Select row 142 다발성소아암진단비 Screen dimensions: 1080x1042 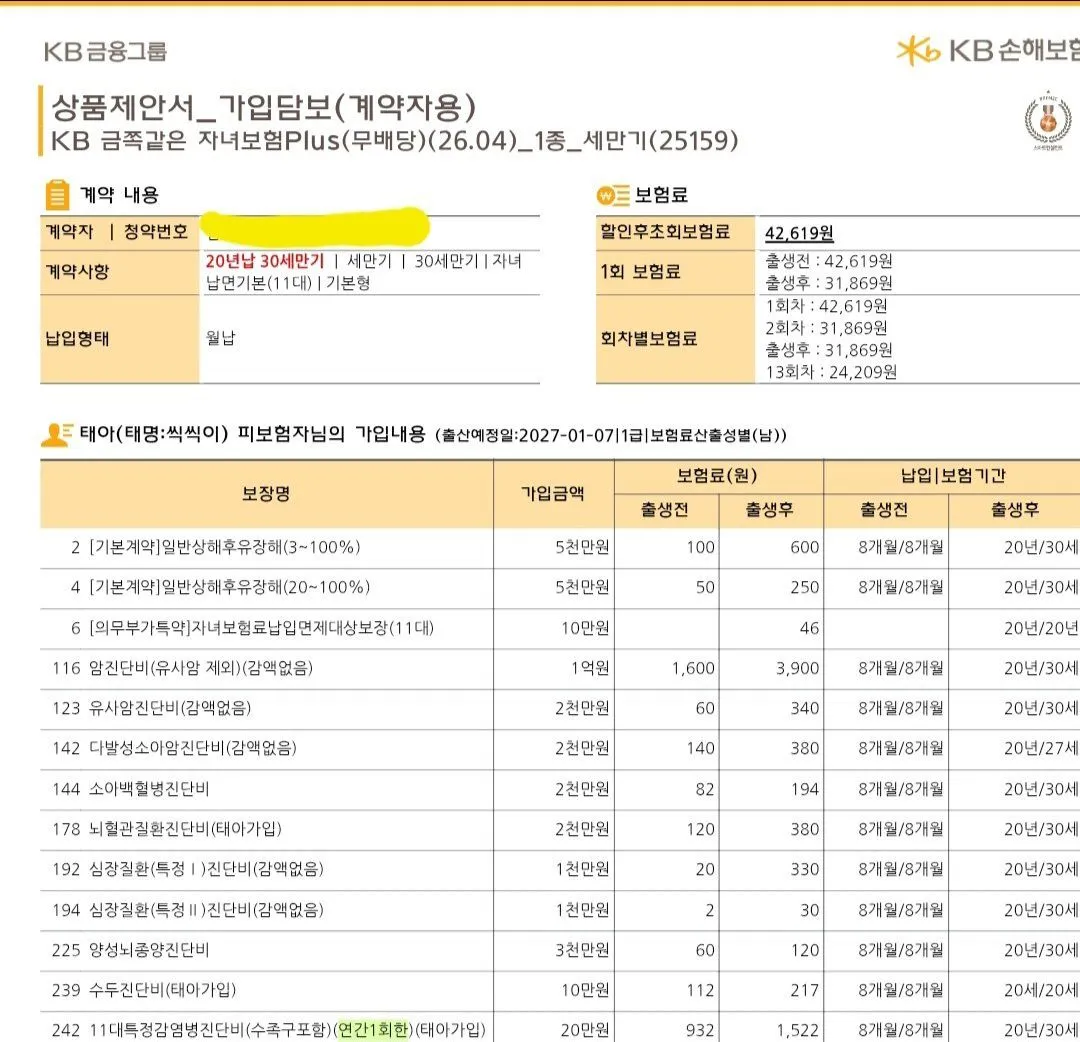[x=560, y=749]
